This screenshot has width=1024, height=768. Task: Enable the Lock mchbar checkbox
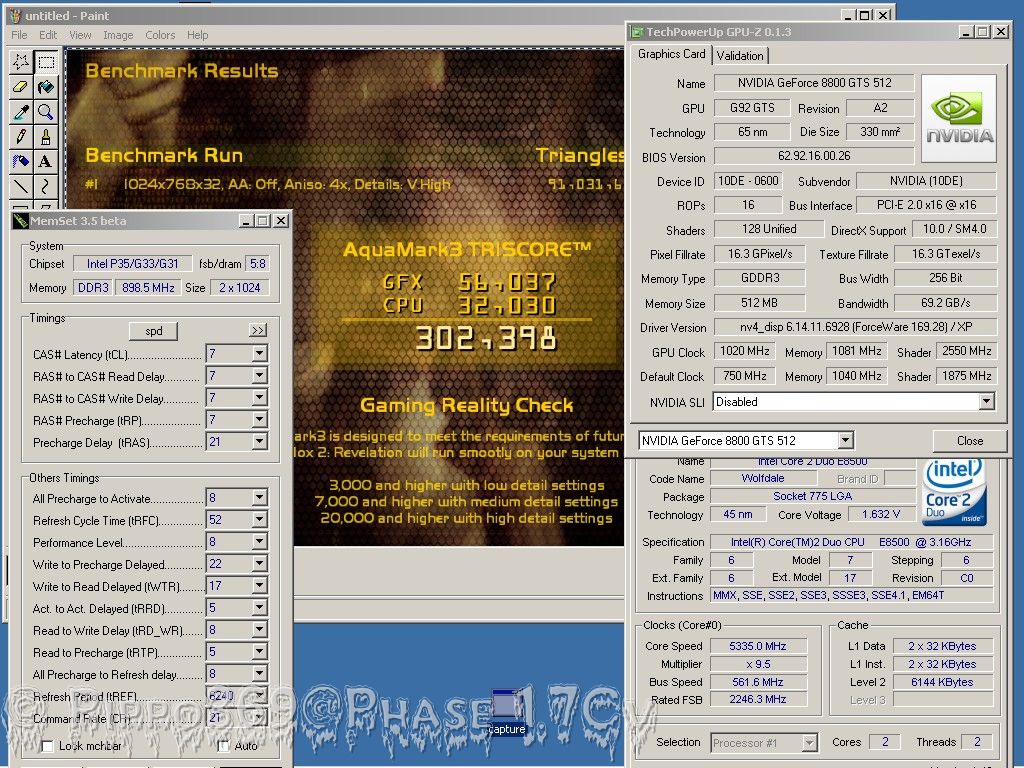click(x=47, y=746)
